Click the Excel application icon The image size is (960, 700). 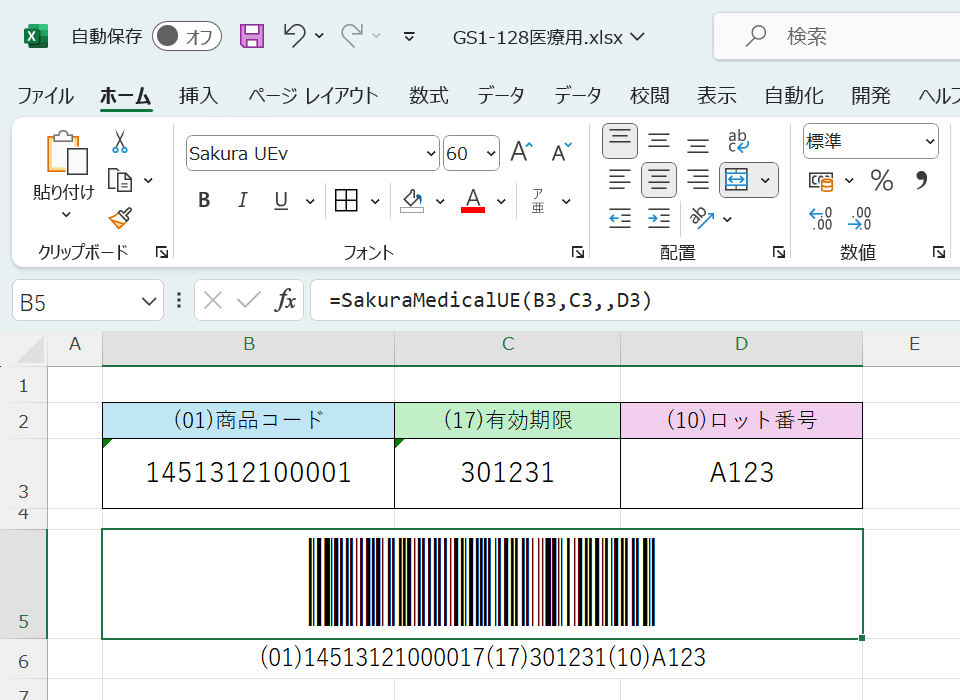36,37
